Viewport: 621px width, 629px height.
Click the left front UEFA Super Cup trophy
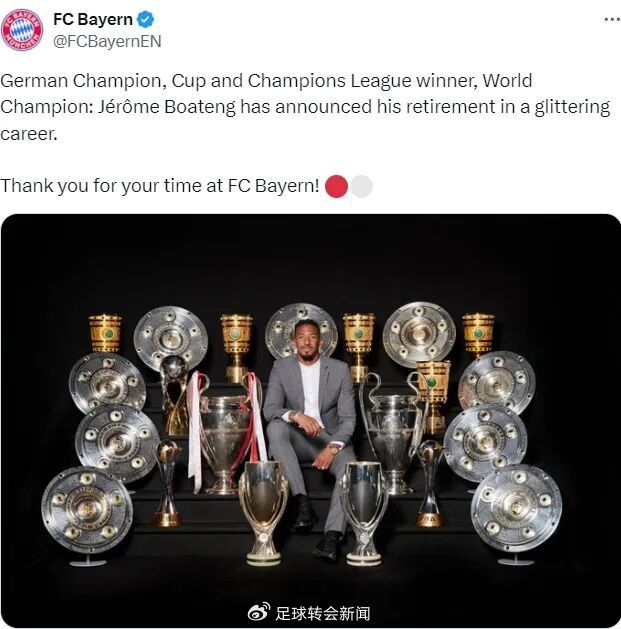point(263,513)
